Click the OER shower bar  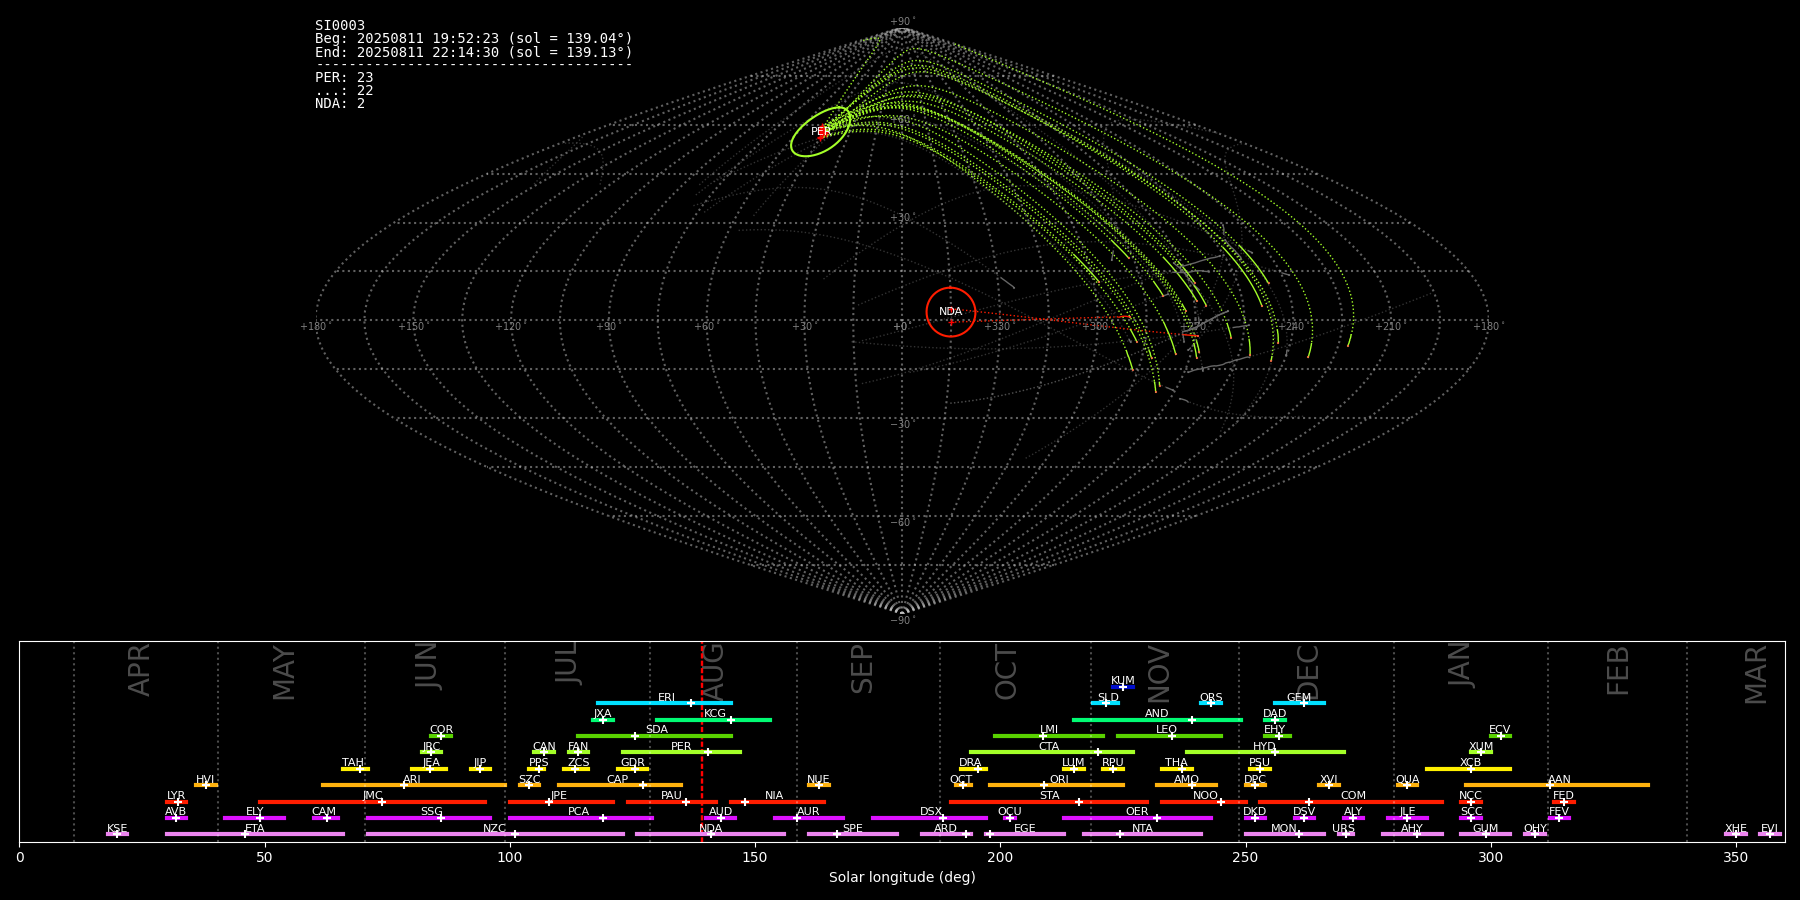pos(1137,818)
